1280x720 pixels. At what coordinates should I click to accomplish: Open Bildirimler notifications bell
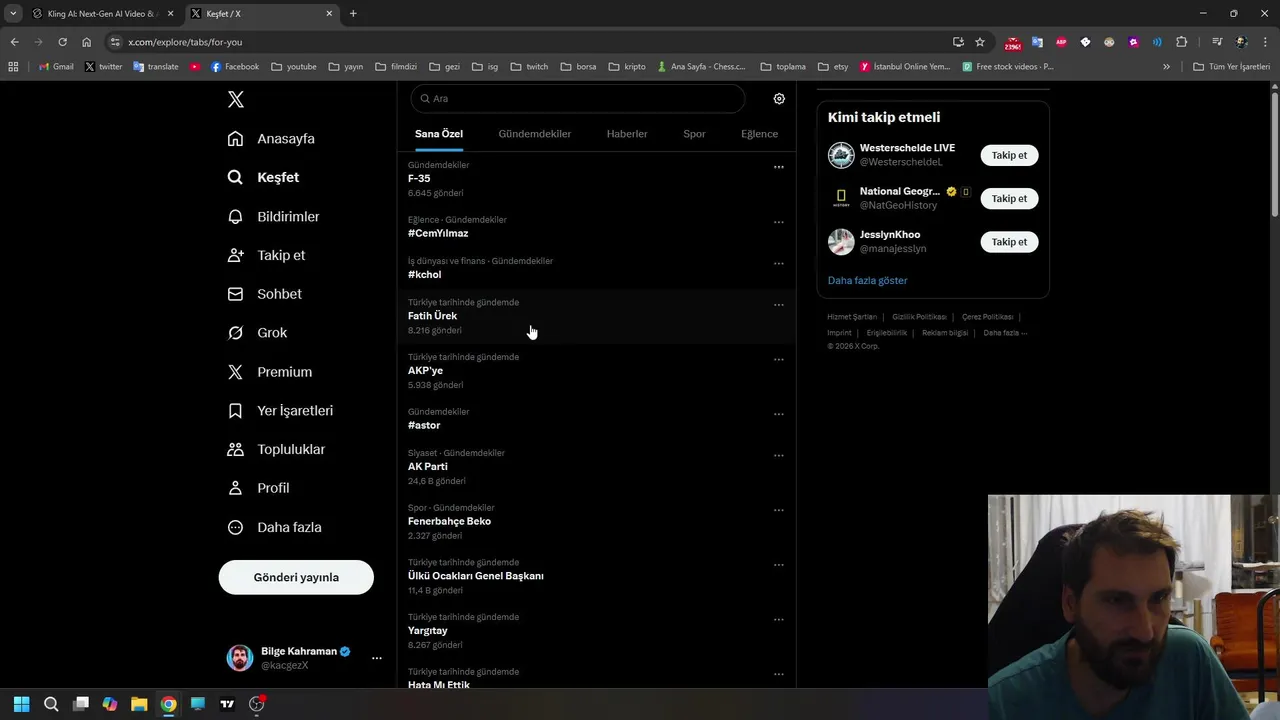coord(235,216)
